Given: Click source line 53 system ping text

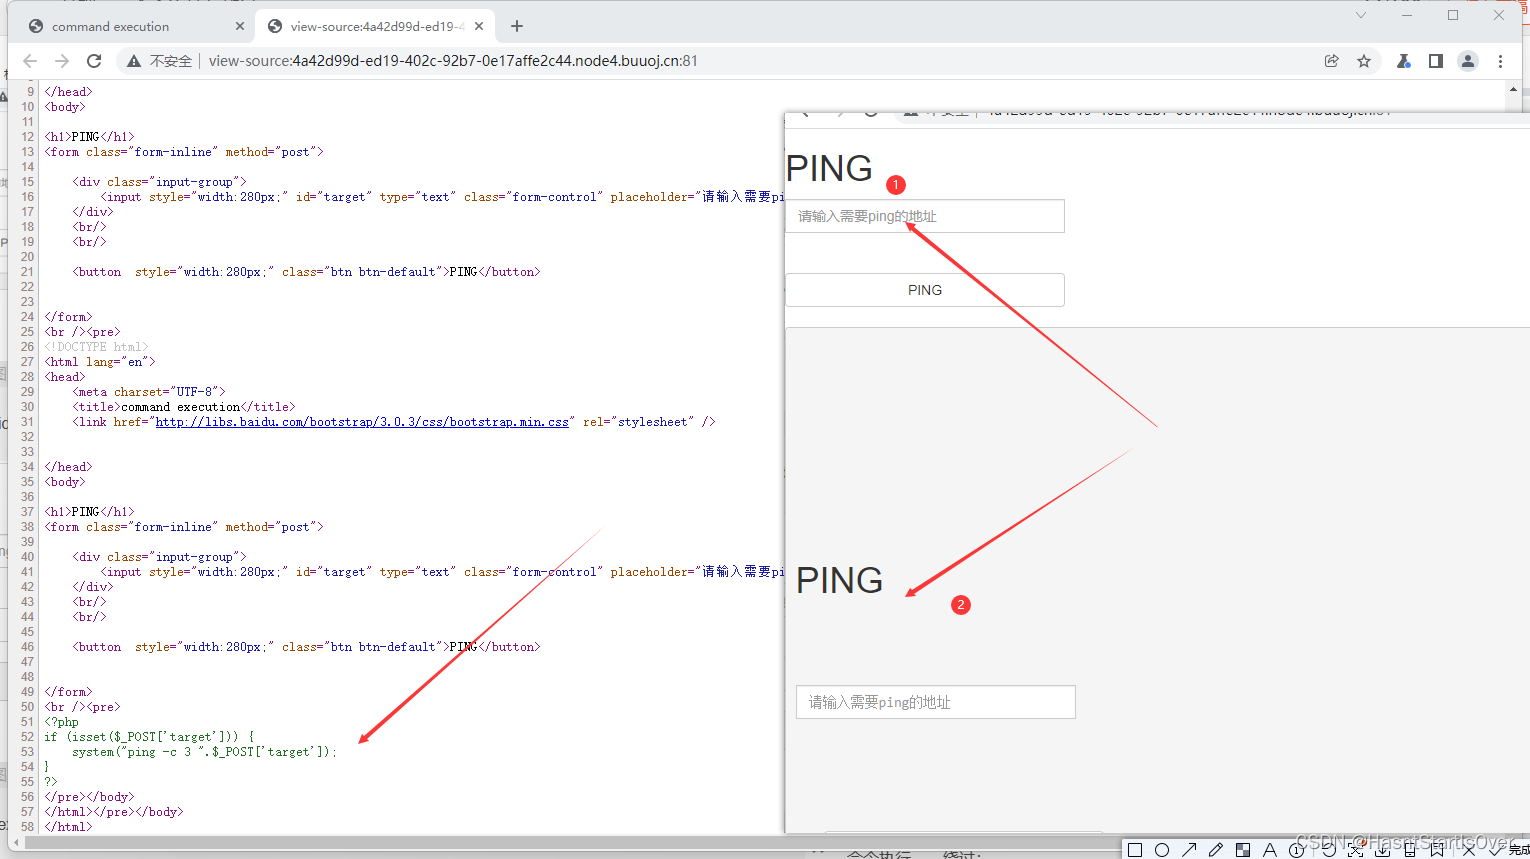Looking at the screenshot, I should (x=205, y=752).
